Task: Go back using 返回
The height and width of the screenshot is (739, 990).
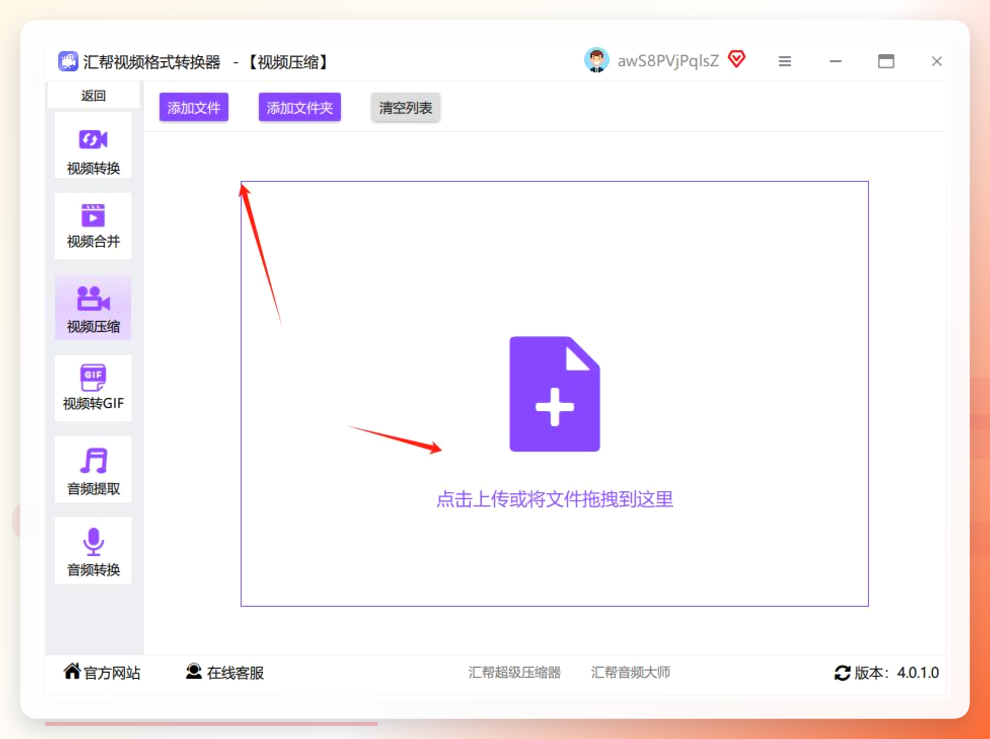Action: [93, 95]
